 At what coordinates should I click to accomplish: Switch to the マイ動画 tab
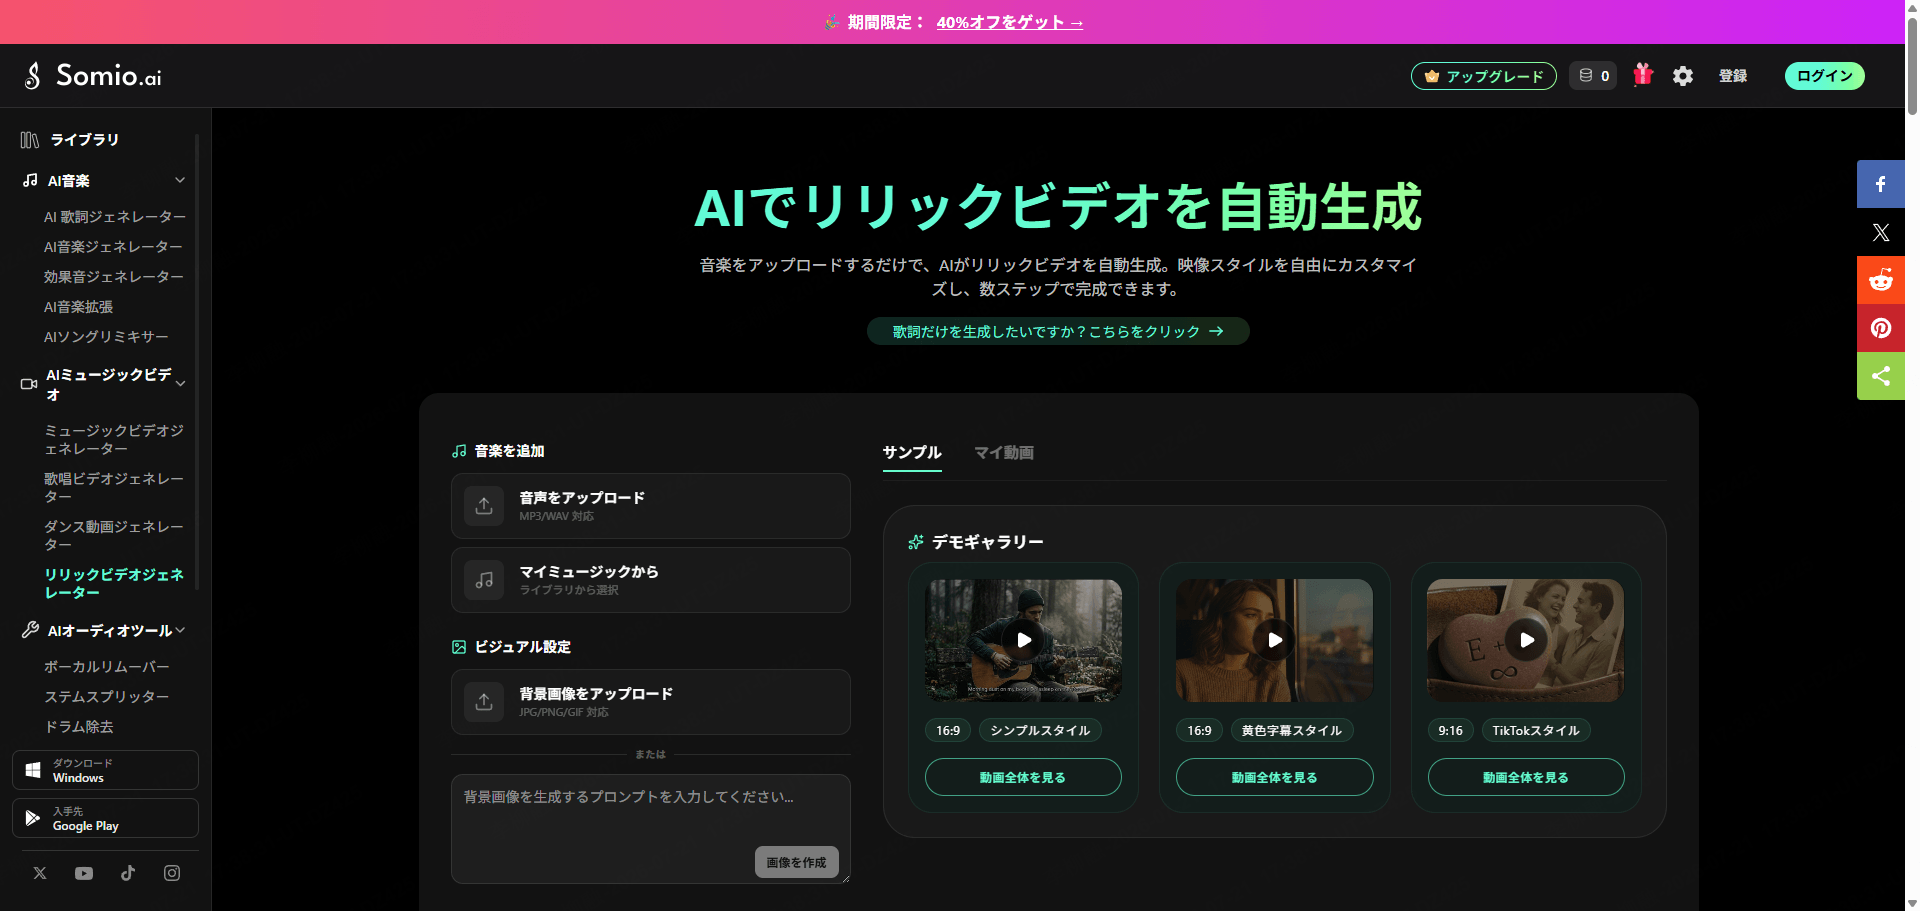tap(1004, 453)
